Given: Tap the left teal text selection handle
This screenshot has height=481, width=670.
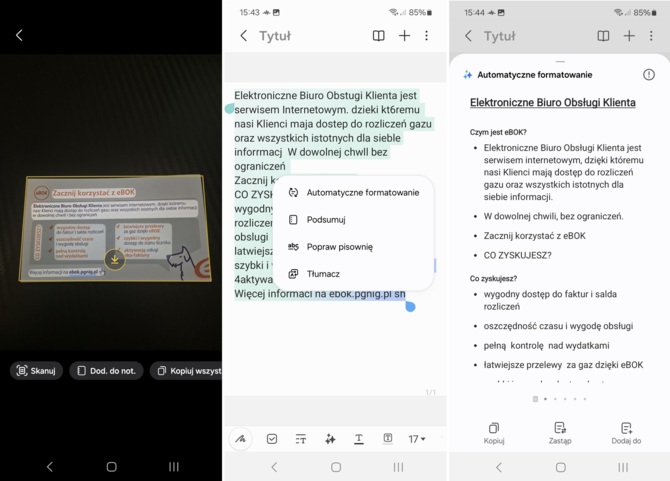Looking at the screenshot, I should tap(229, 109).
